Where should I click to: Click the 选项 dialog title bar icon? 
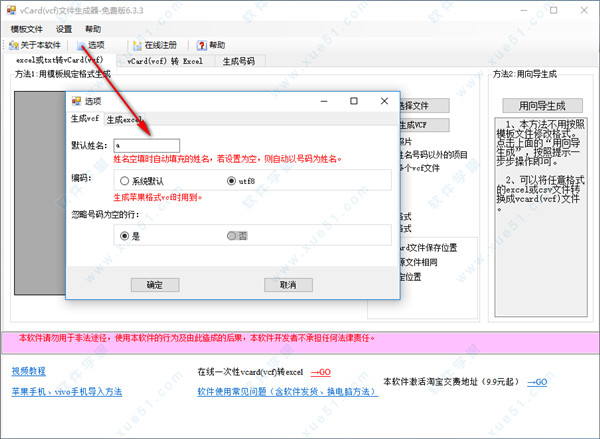click(x=75, y=101)
